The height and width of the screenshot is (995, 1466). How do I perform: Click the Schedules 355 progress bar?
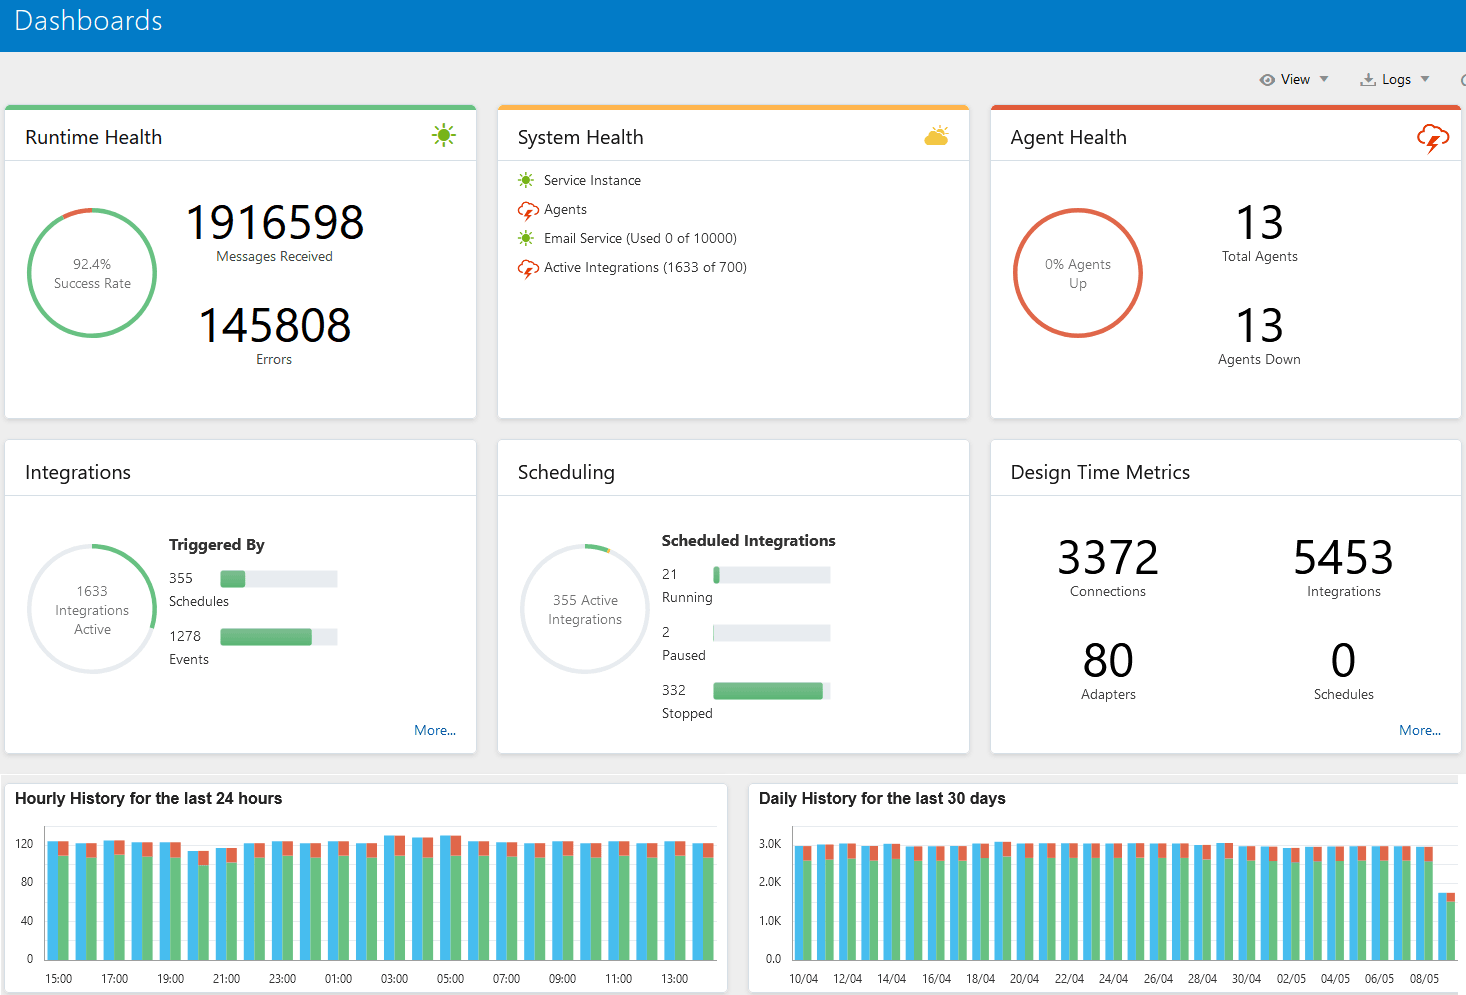278,578
